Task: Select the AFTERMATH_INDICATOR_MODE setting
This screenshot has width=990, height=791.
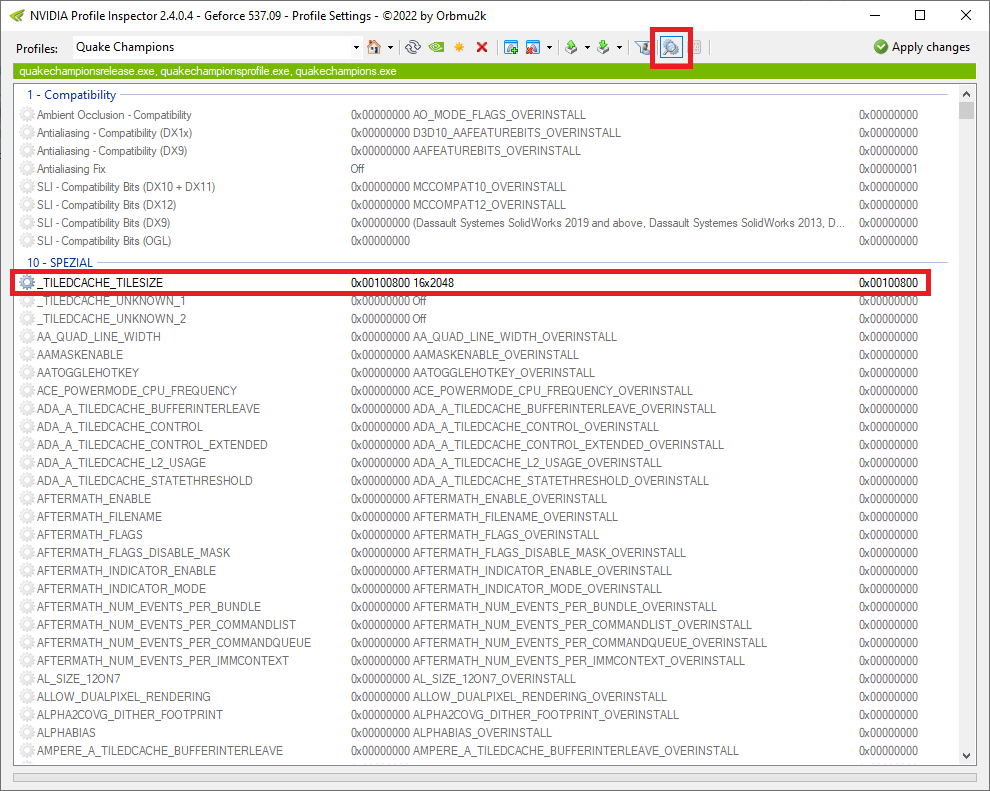Action: (121, 588)
